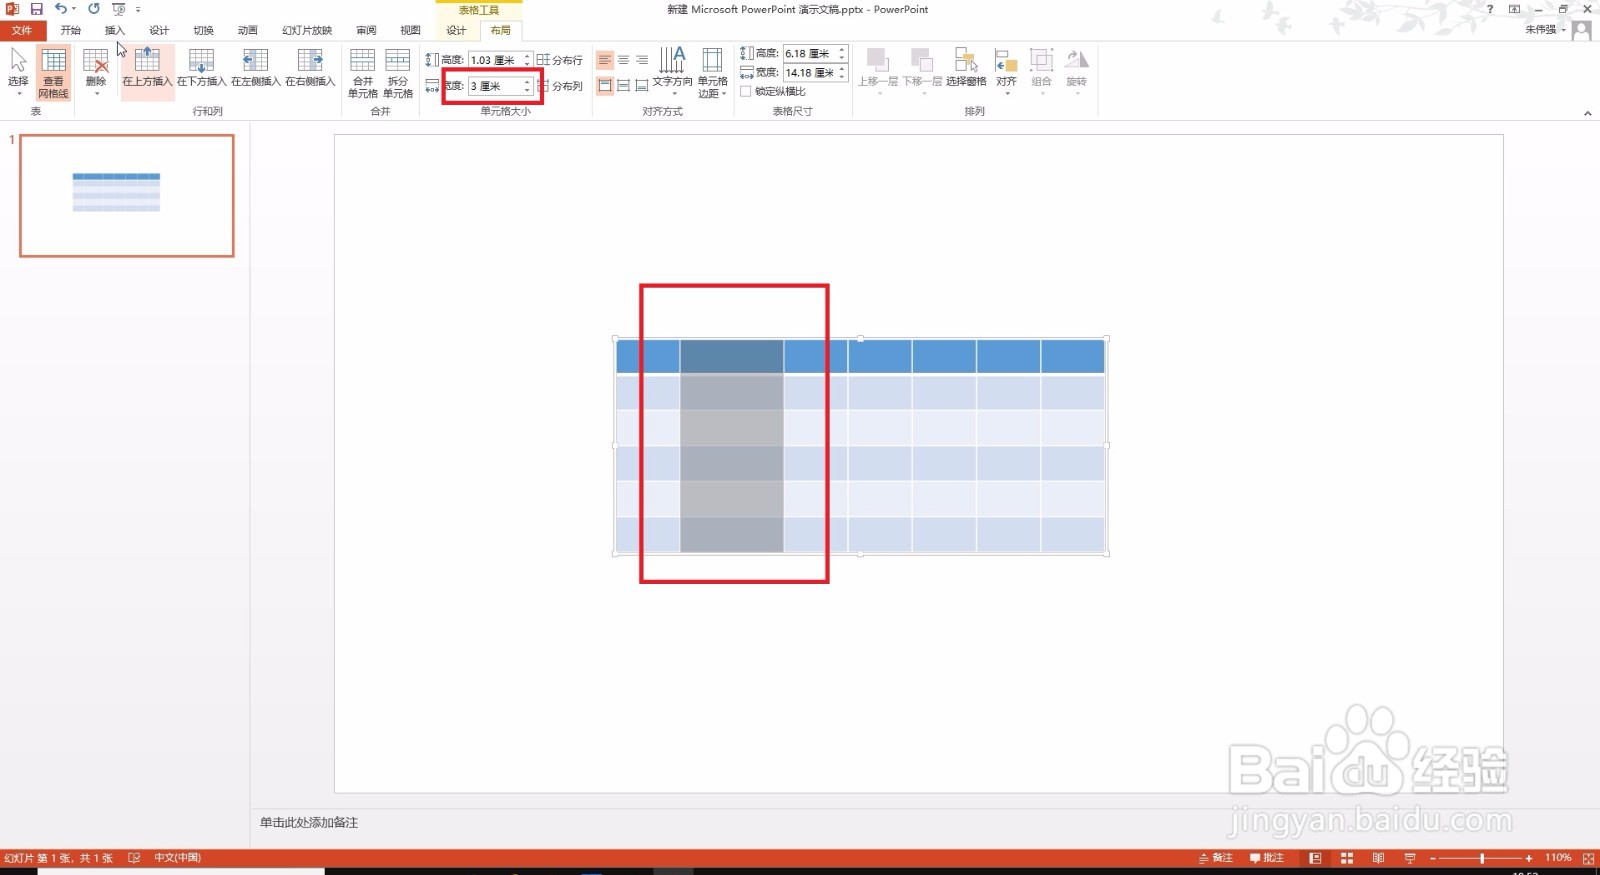Click the Redo/Repeat icon
The width and height of the screenshot is (1600, 875).
pos(93,9)
